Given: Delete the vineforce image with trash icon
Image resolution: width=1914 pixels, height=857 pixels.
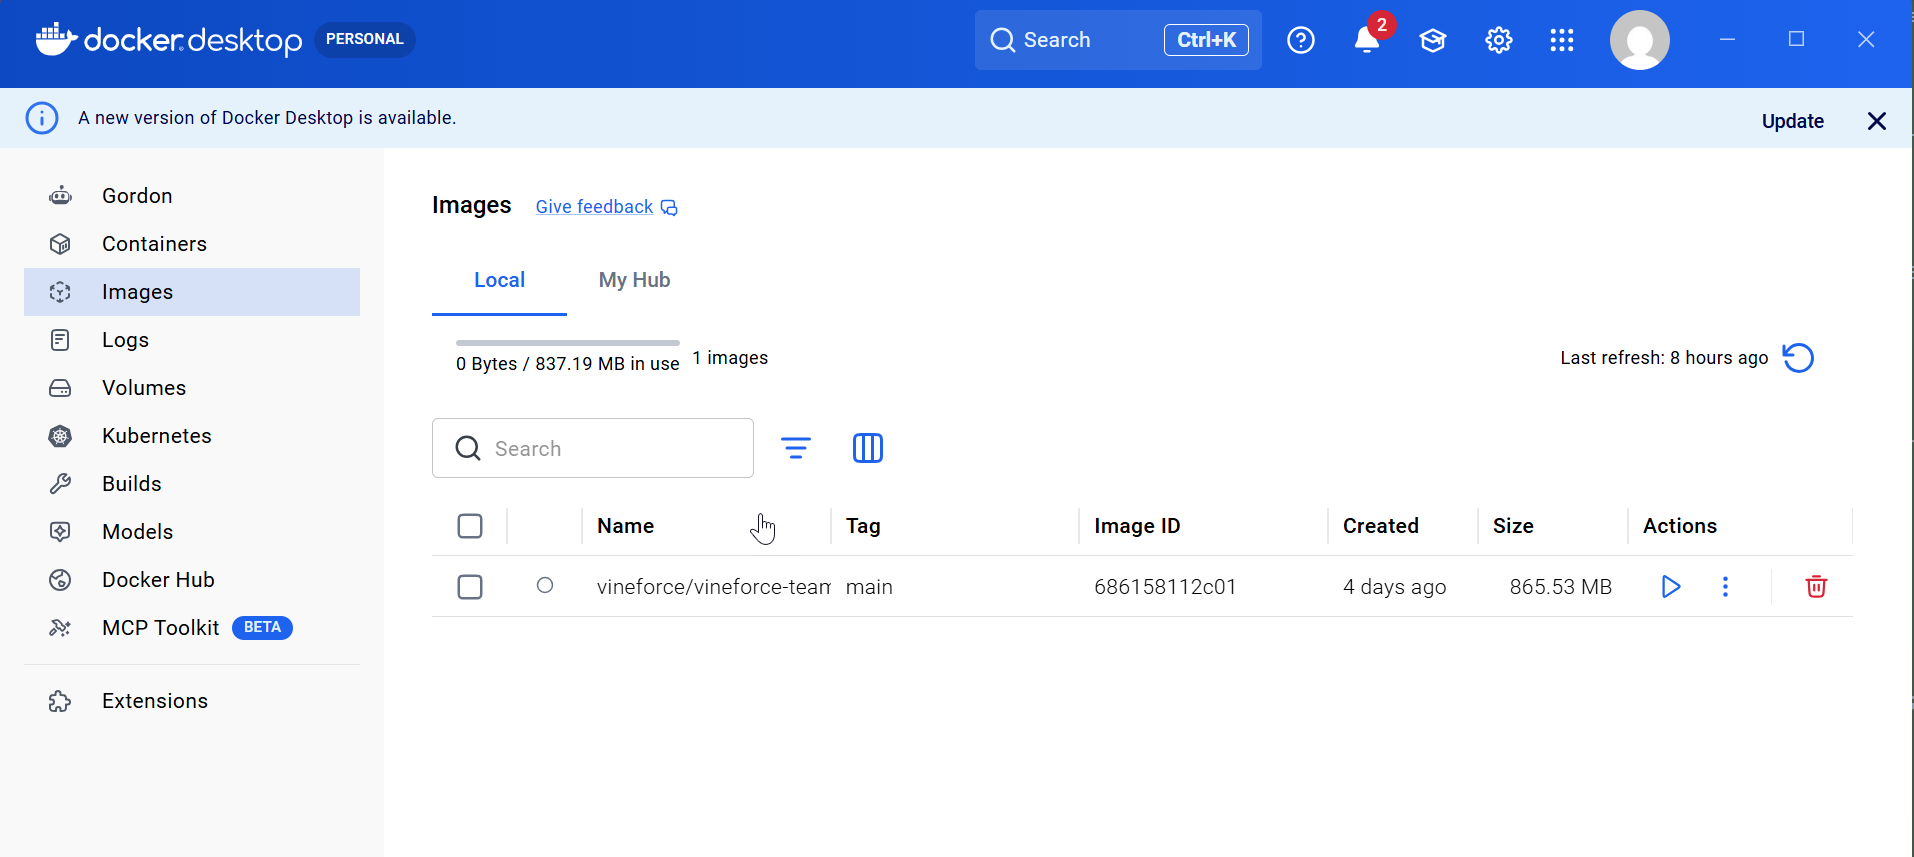Looking at the screenshot, I should click(x=1816, y=587).
